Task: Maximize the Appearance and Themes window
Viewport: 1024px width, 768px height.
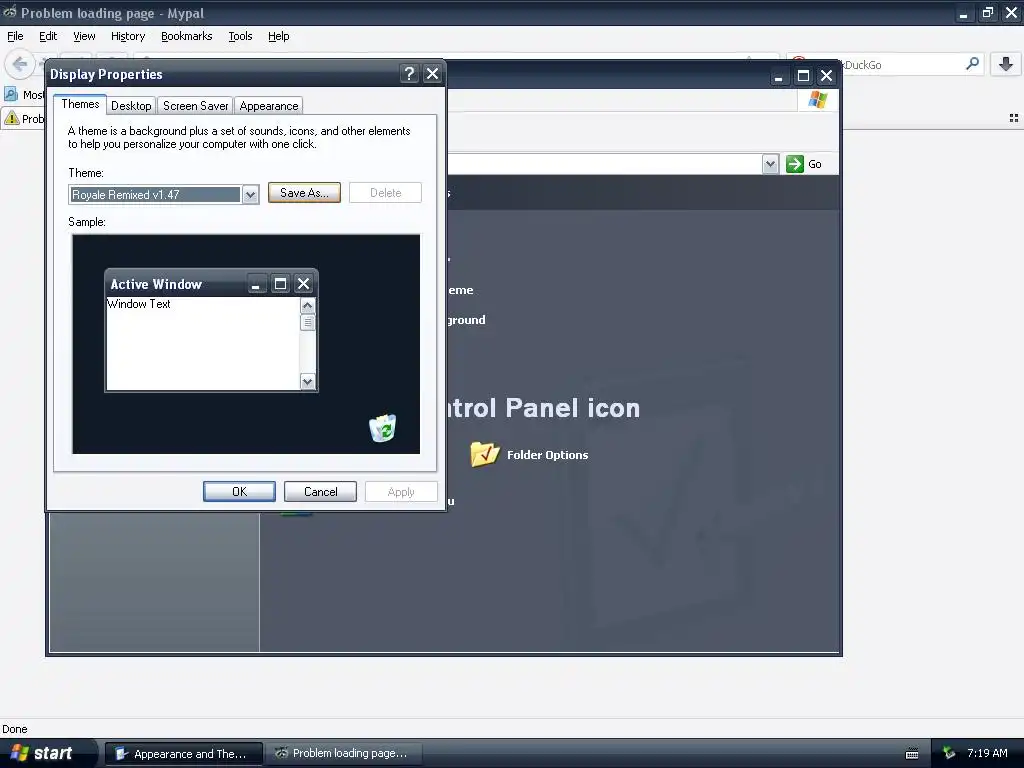Action: pos(803,76)
